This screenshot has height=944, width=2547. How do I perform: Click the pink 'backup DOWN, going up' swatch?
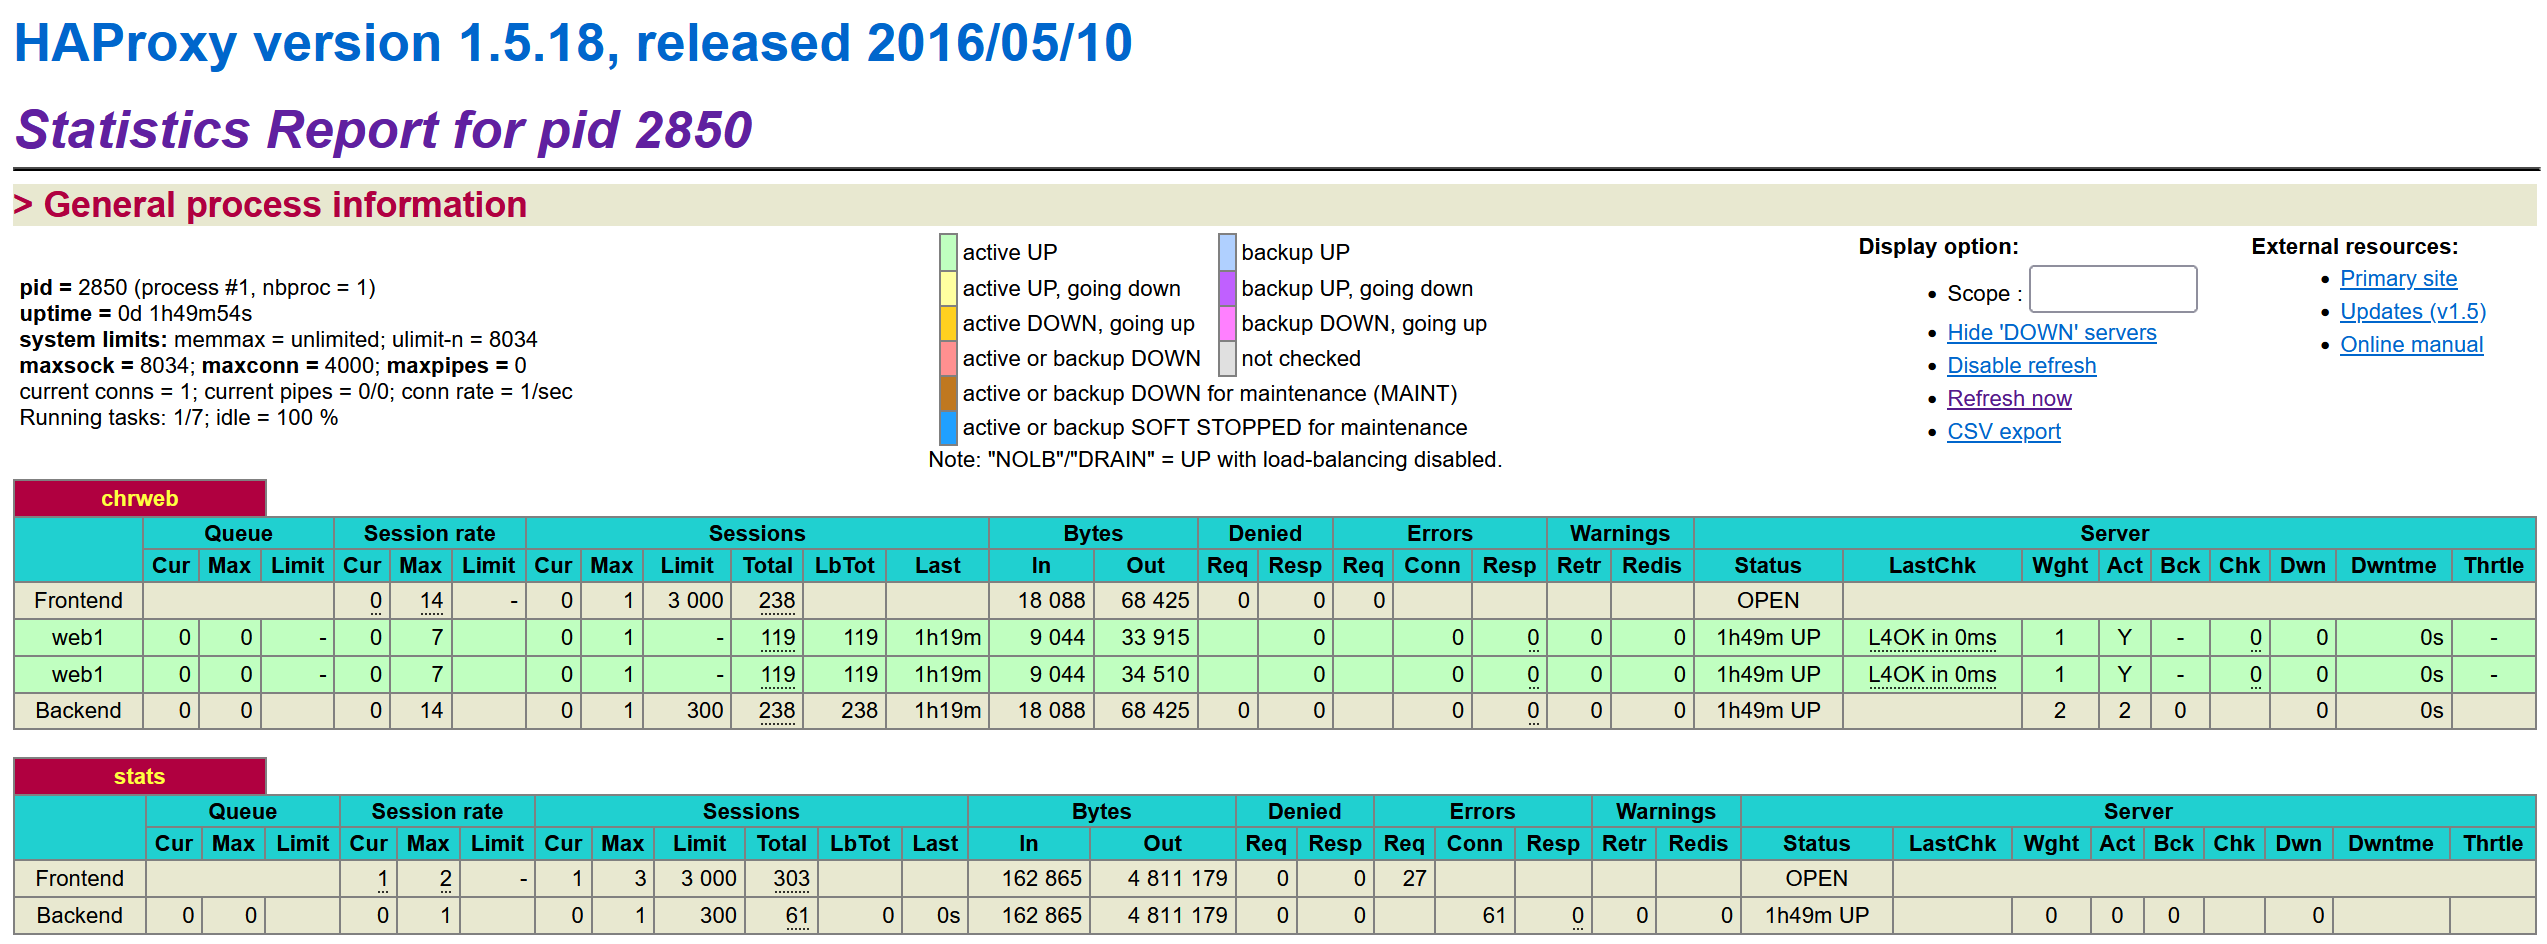tap(1227, 323)
